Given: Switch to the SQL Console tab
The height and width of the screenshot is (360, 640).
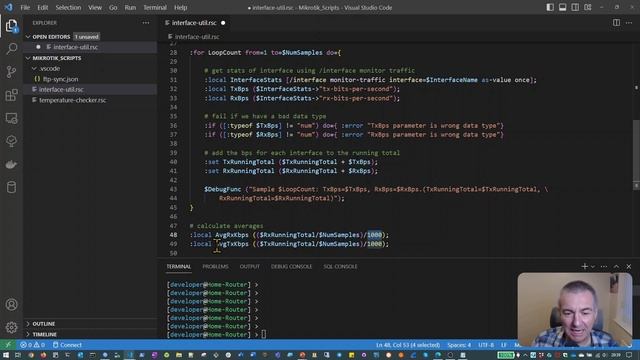Looking at the screenshot, I should 340,267.
